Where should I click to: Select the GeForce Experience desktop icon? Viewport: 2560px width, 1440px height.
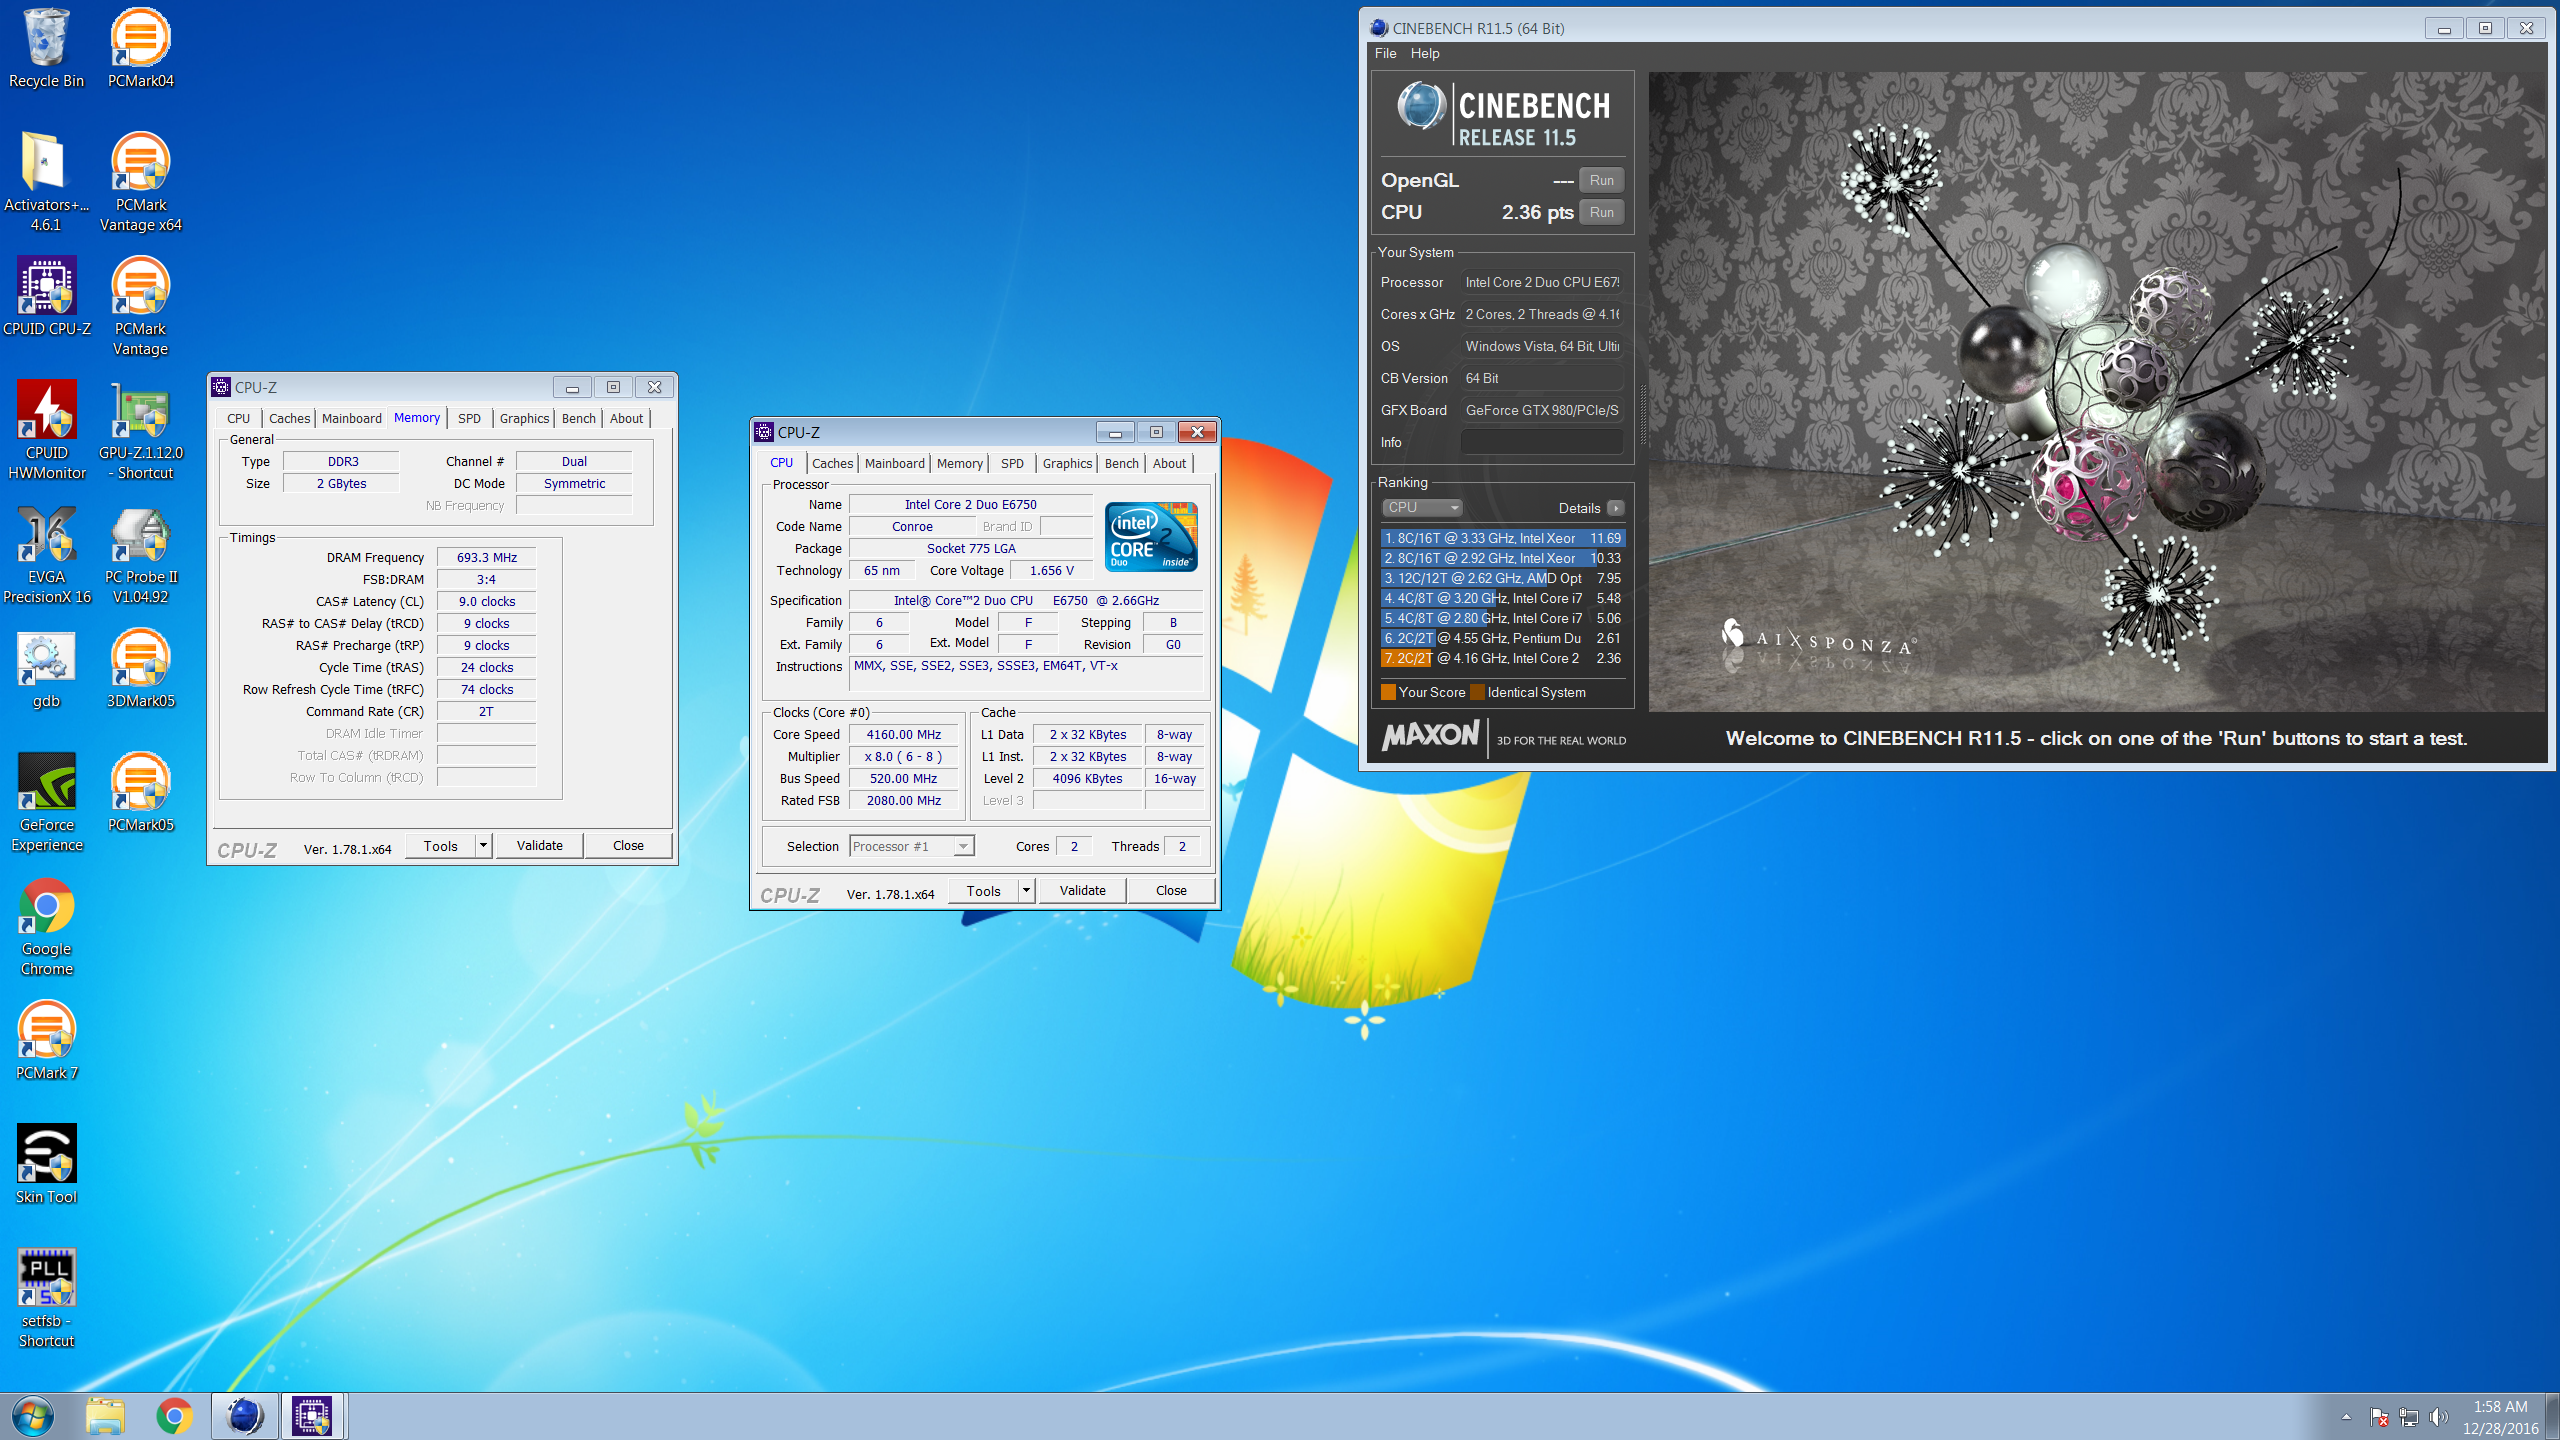(46, 802)
